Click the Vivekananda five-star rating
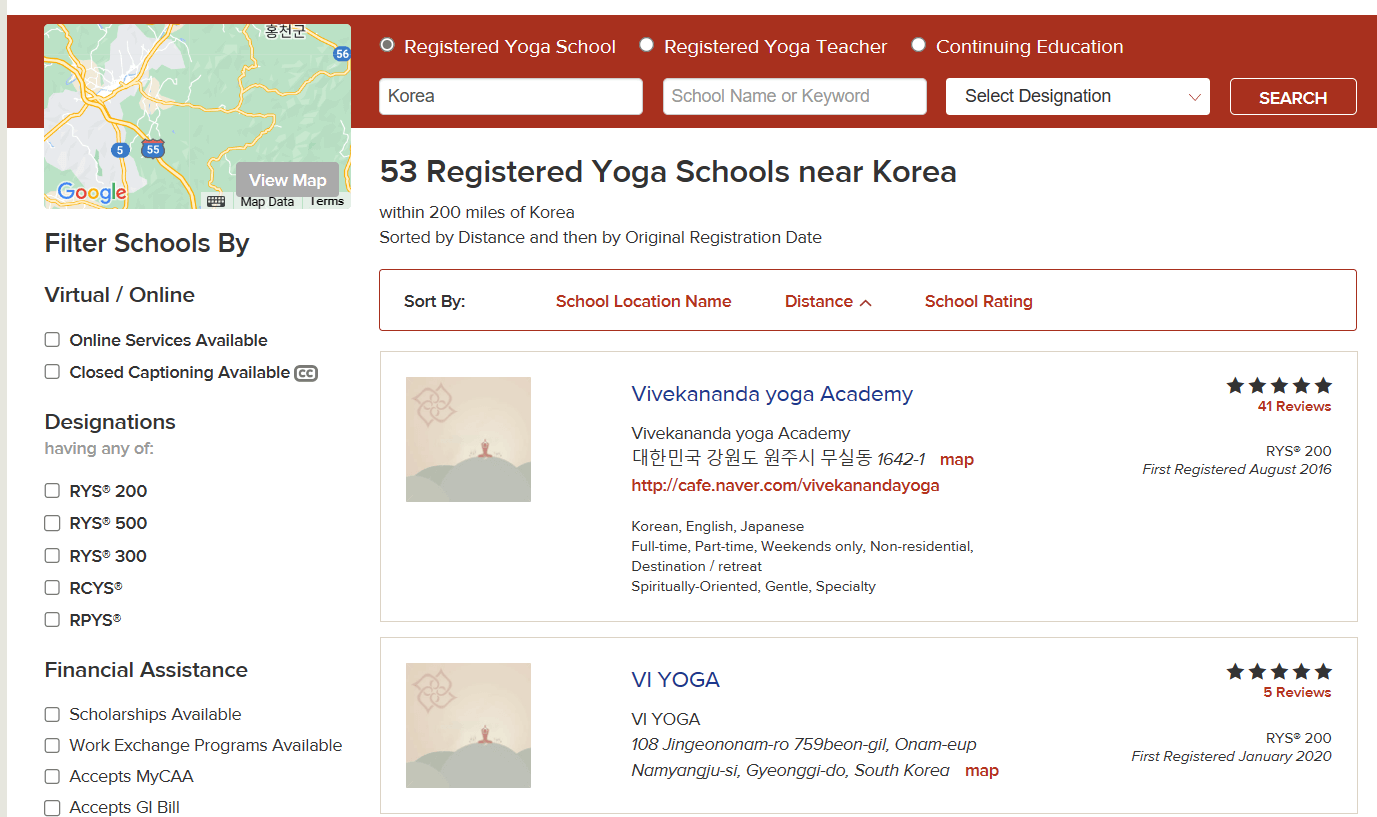 tap(1279, 385)
